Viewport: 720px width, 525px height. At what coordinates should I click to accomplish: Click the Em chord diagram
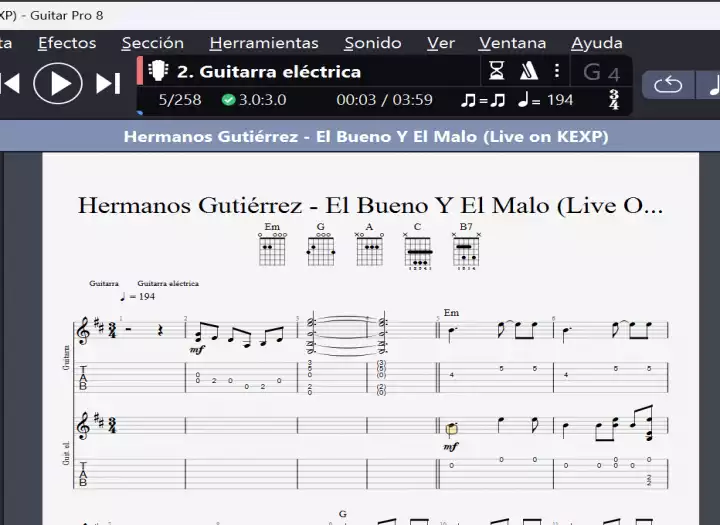point(272,247)
